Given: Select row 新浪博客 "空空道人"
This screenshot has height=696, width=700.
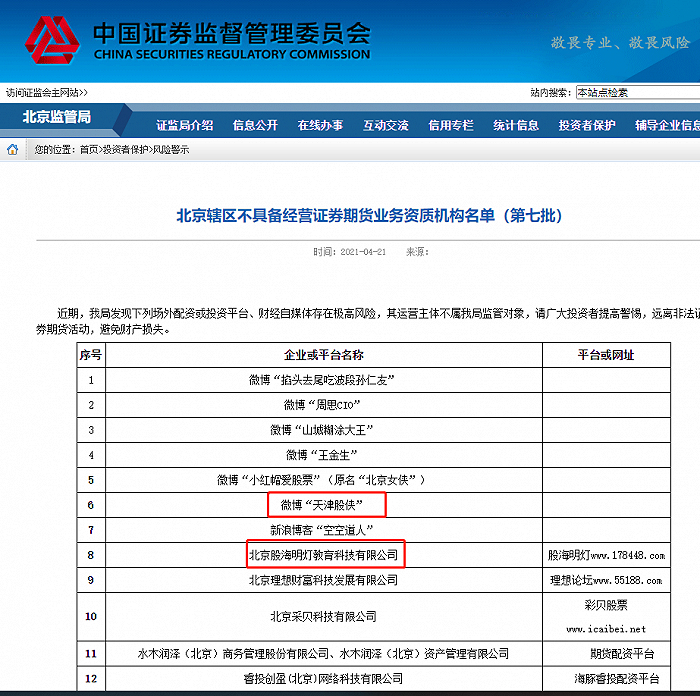Looking at the screenshot, I should click(x=374, y=530).
